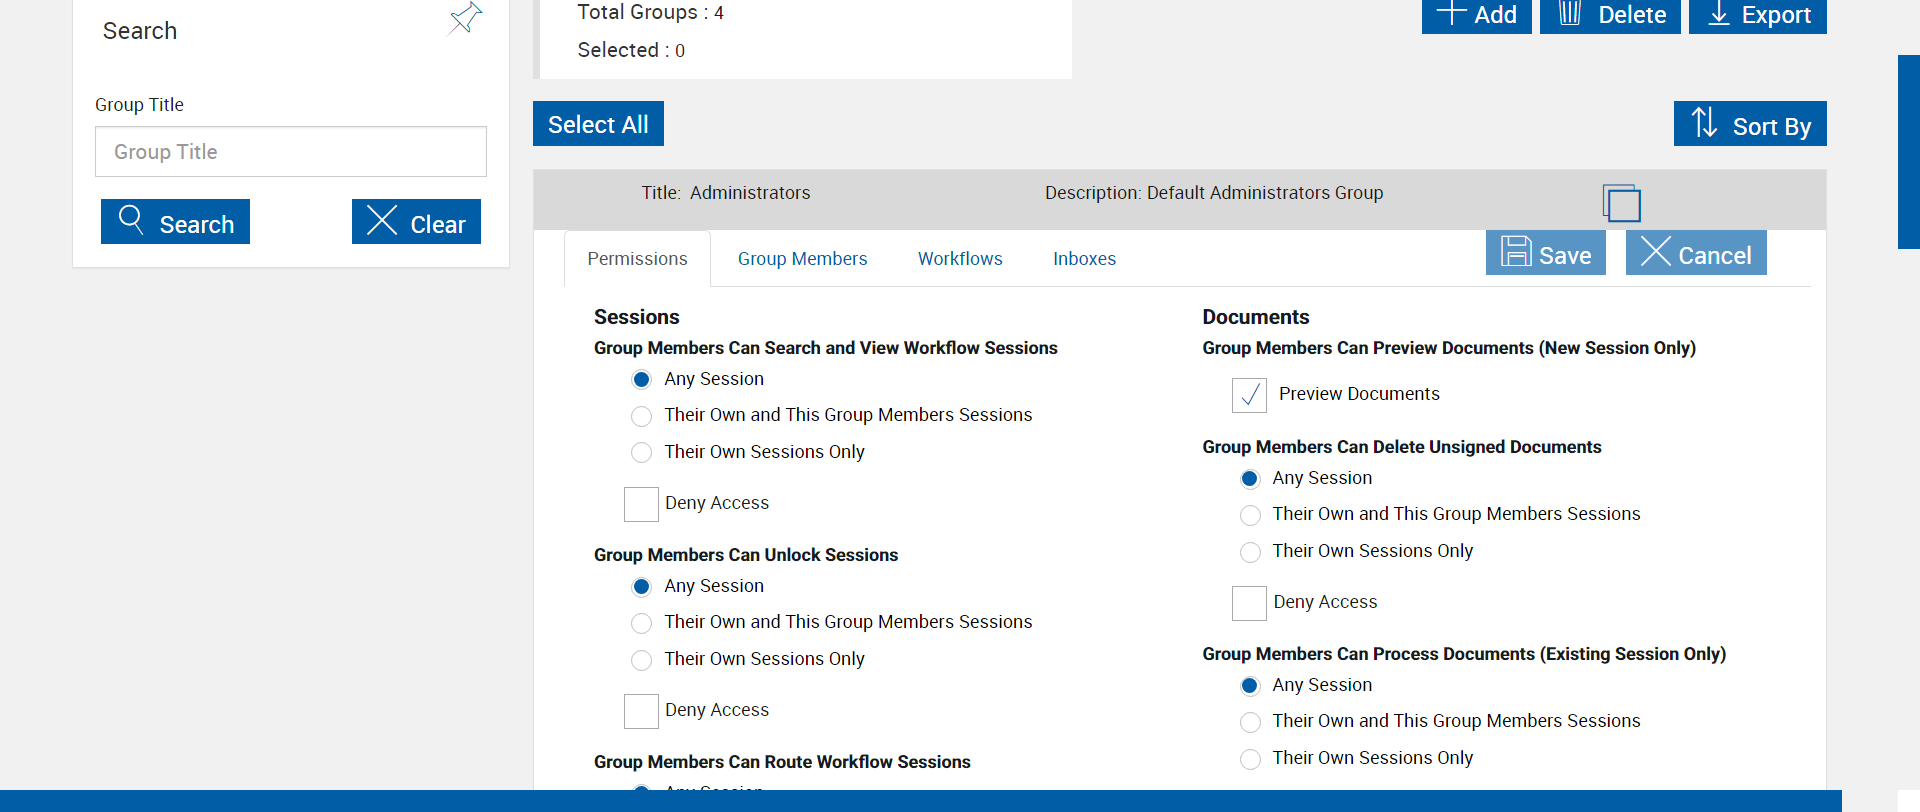Click the Export button with download icon
This screenshot has width=1920, height=812.
[x=1757, y=15]
